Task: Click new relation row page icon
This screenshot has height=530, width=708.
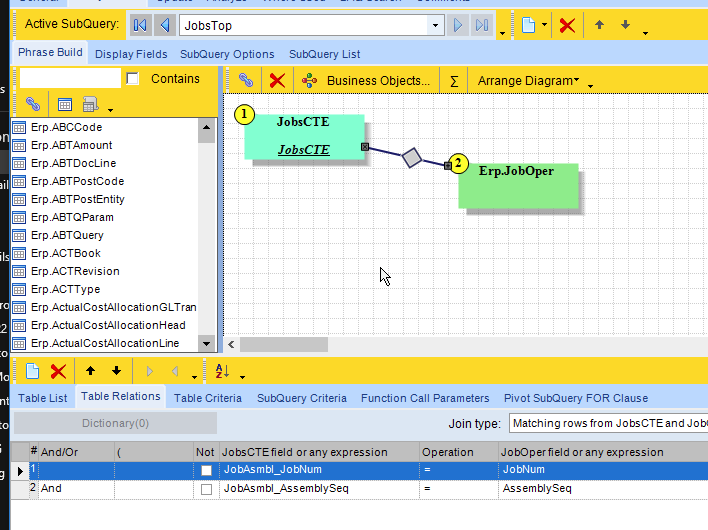Action: point(33,372)
